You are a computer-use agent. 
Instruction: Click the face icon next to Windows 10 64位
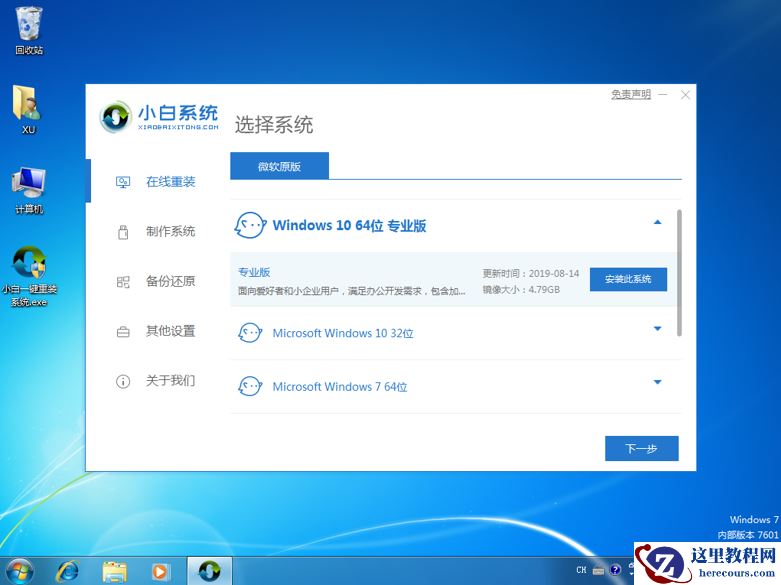click(250, 225)
